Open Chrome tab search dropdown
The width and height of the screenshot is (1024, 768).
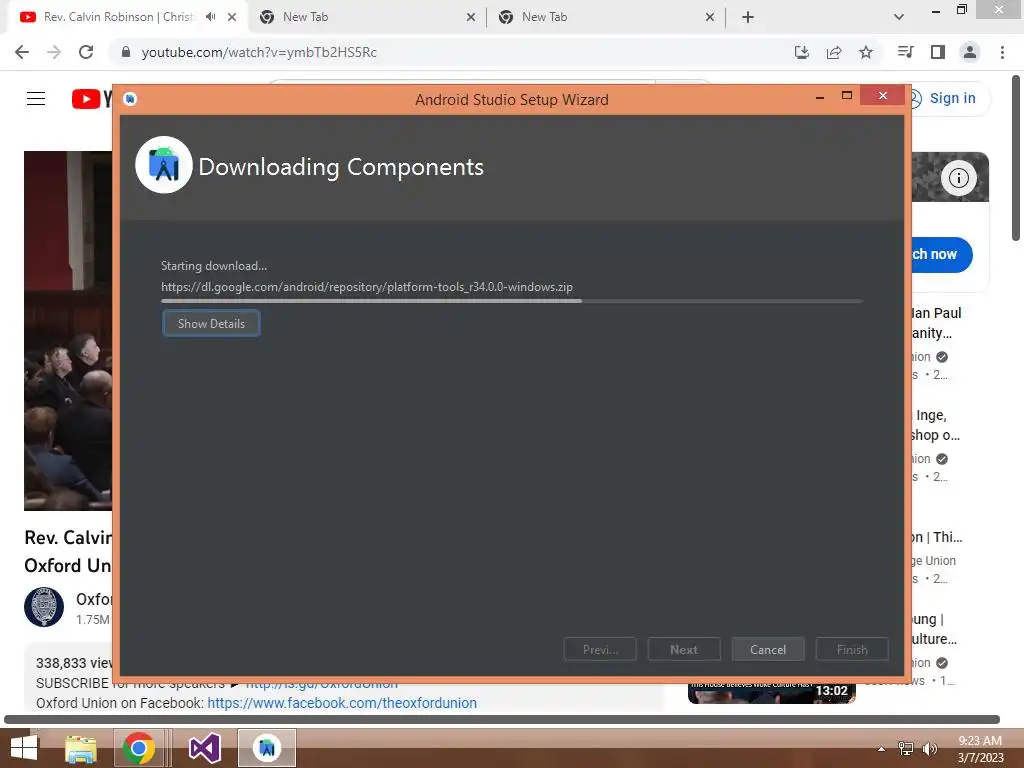tap(899, 17)
